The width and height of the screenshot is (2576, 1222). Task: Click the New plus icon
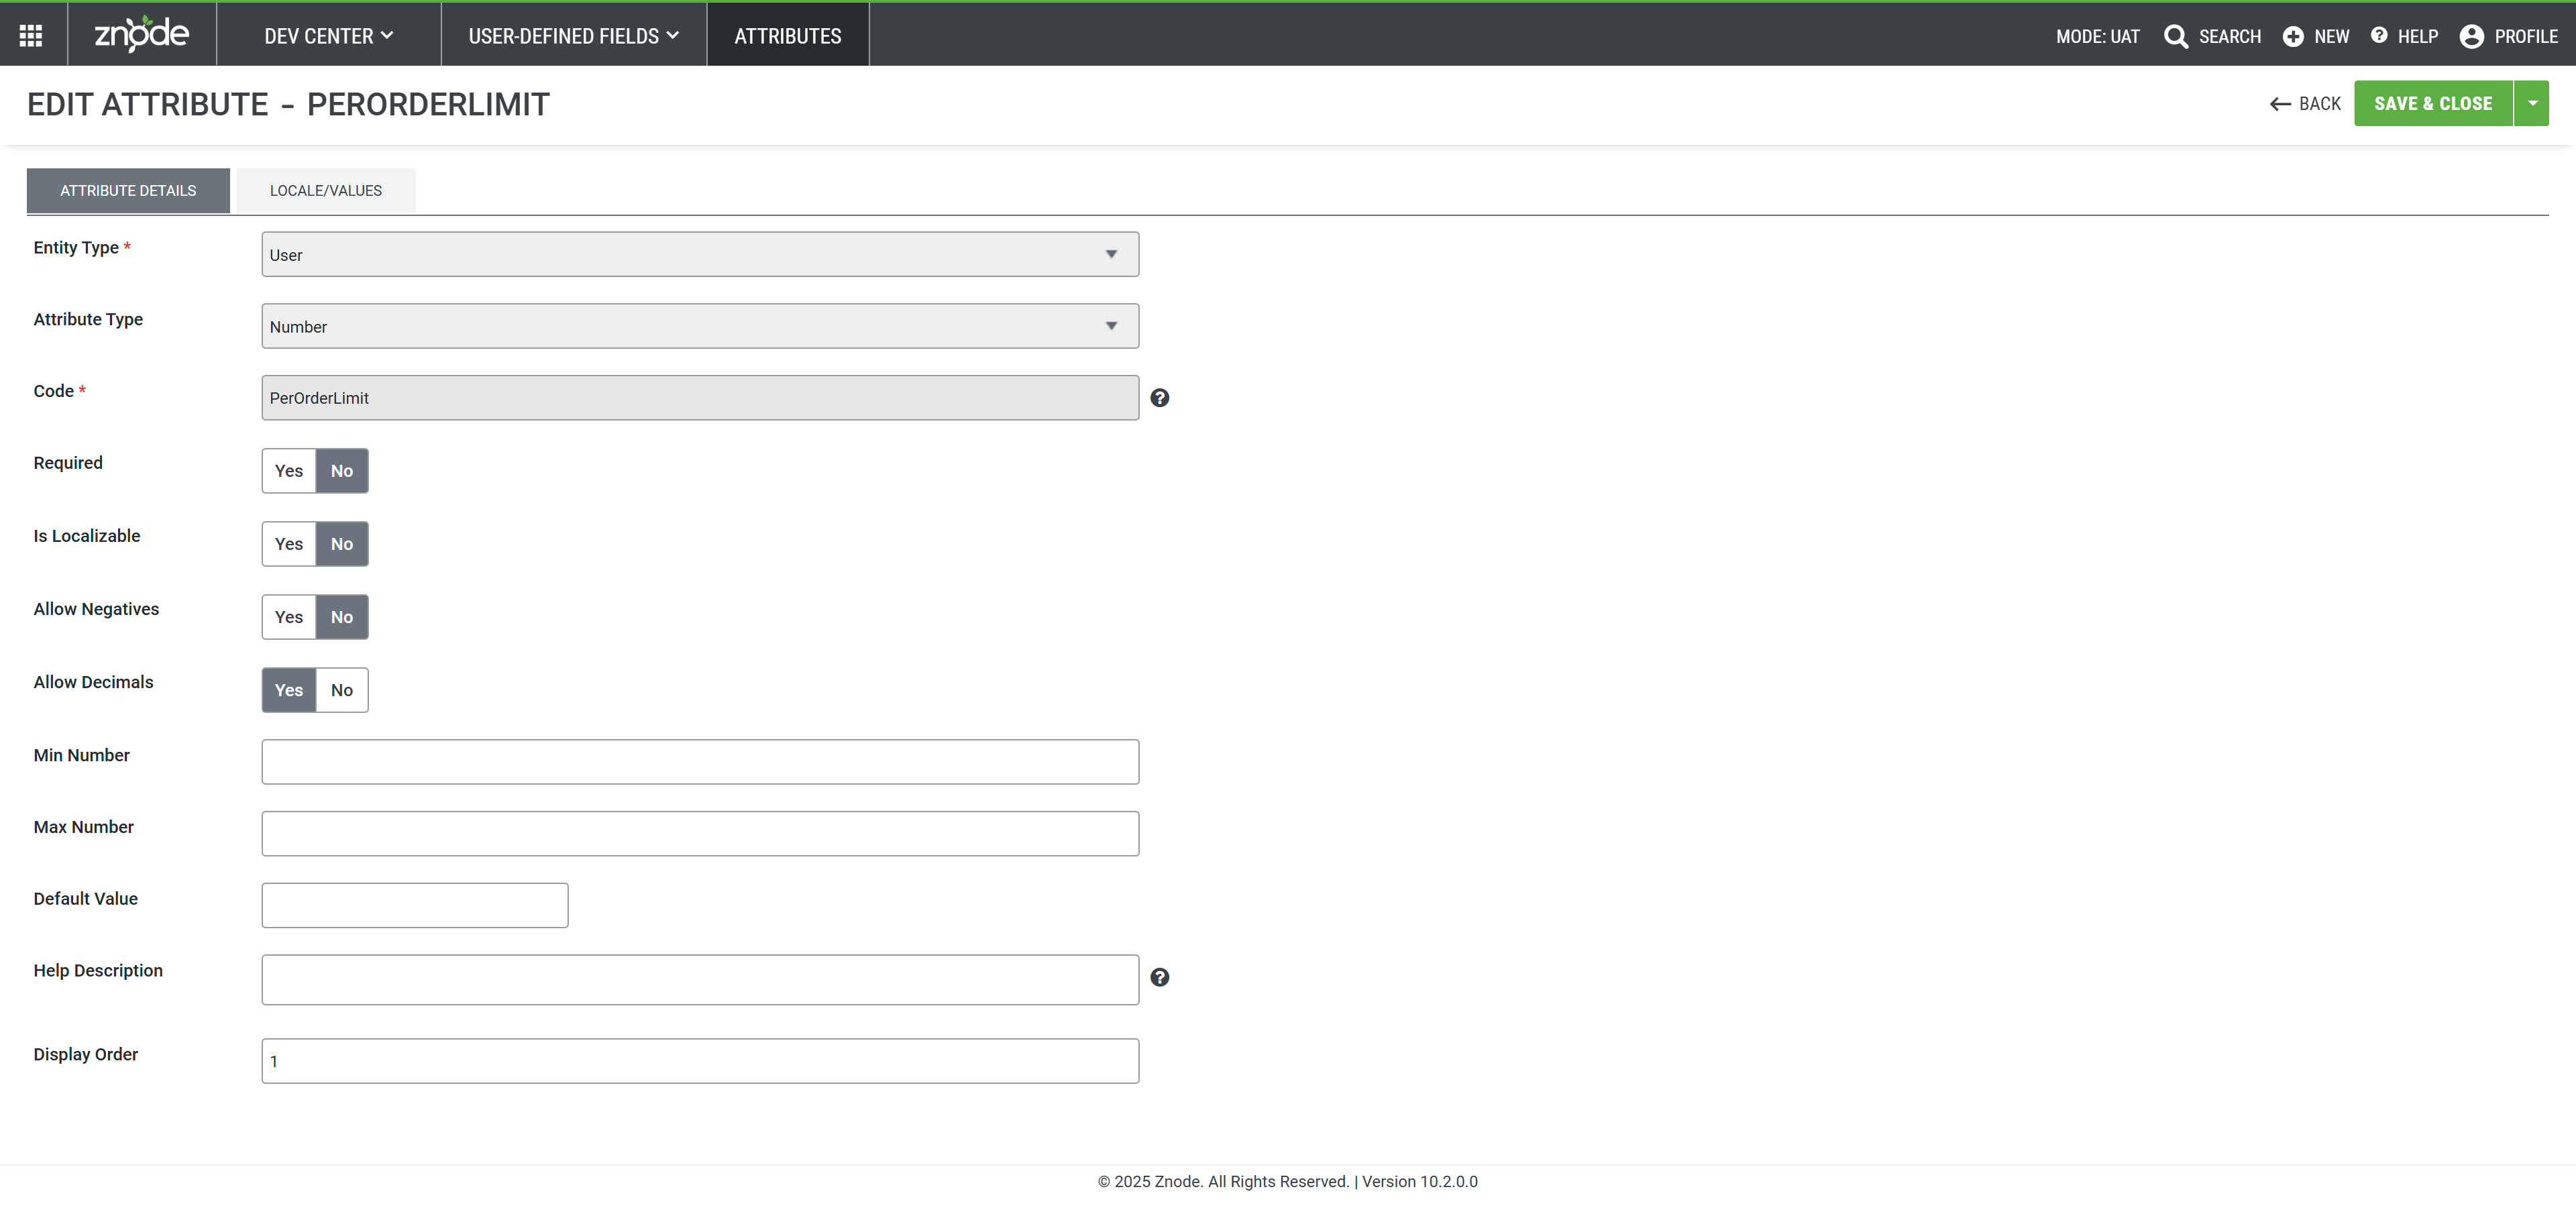pyautogui.click(x=2293, y=36)
